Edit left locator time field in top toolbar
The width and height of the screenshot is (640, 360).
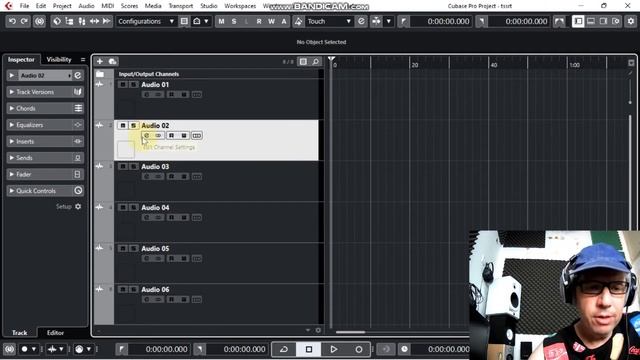442,21
